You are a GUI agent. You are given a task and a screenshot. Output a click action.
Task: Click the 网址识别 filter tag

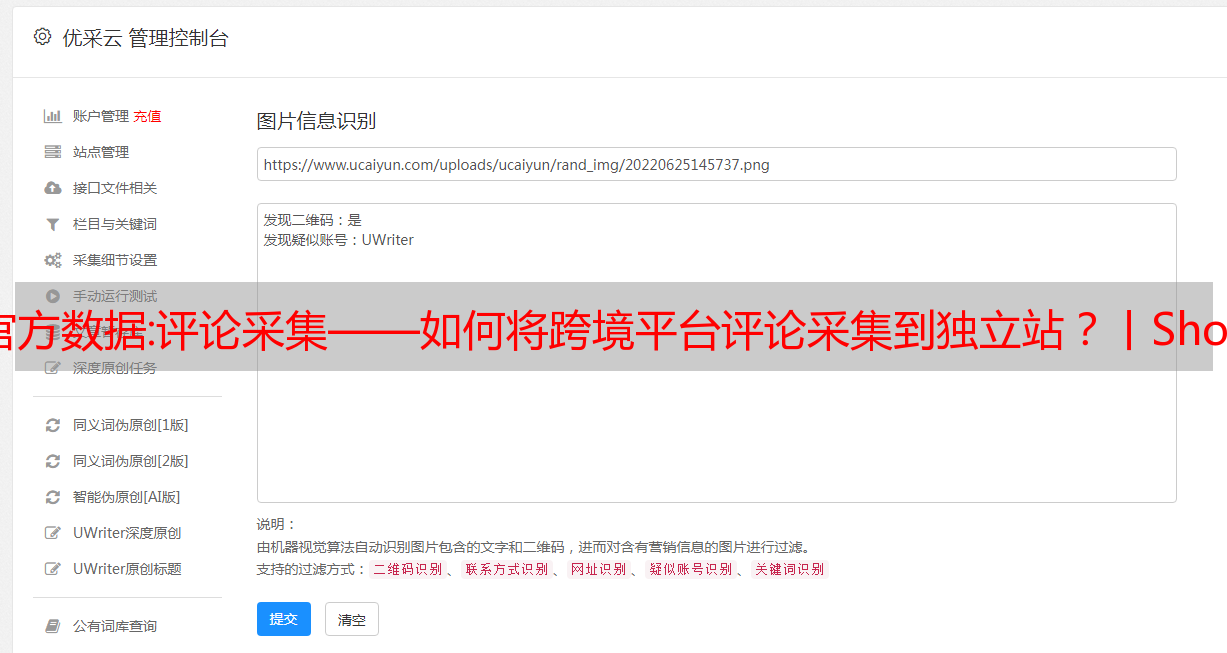point(598,569)
